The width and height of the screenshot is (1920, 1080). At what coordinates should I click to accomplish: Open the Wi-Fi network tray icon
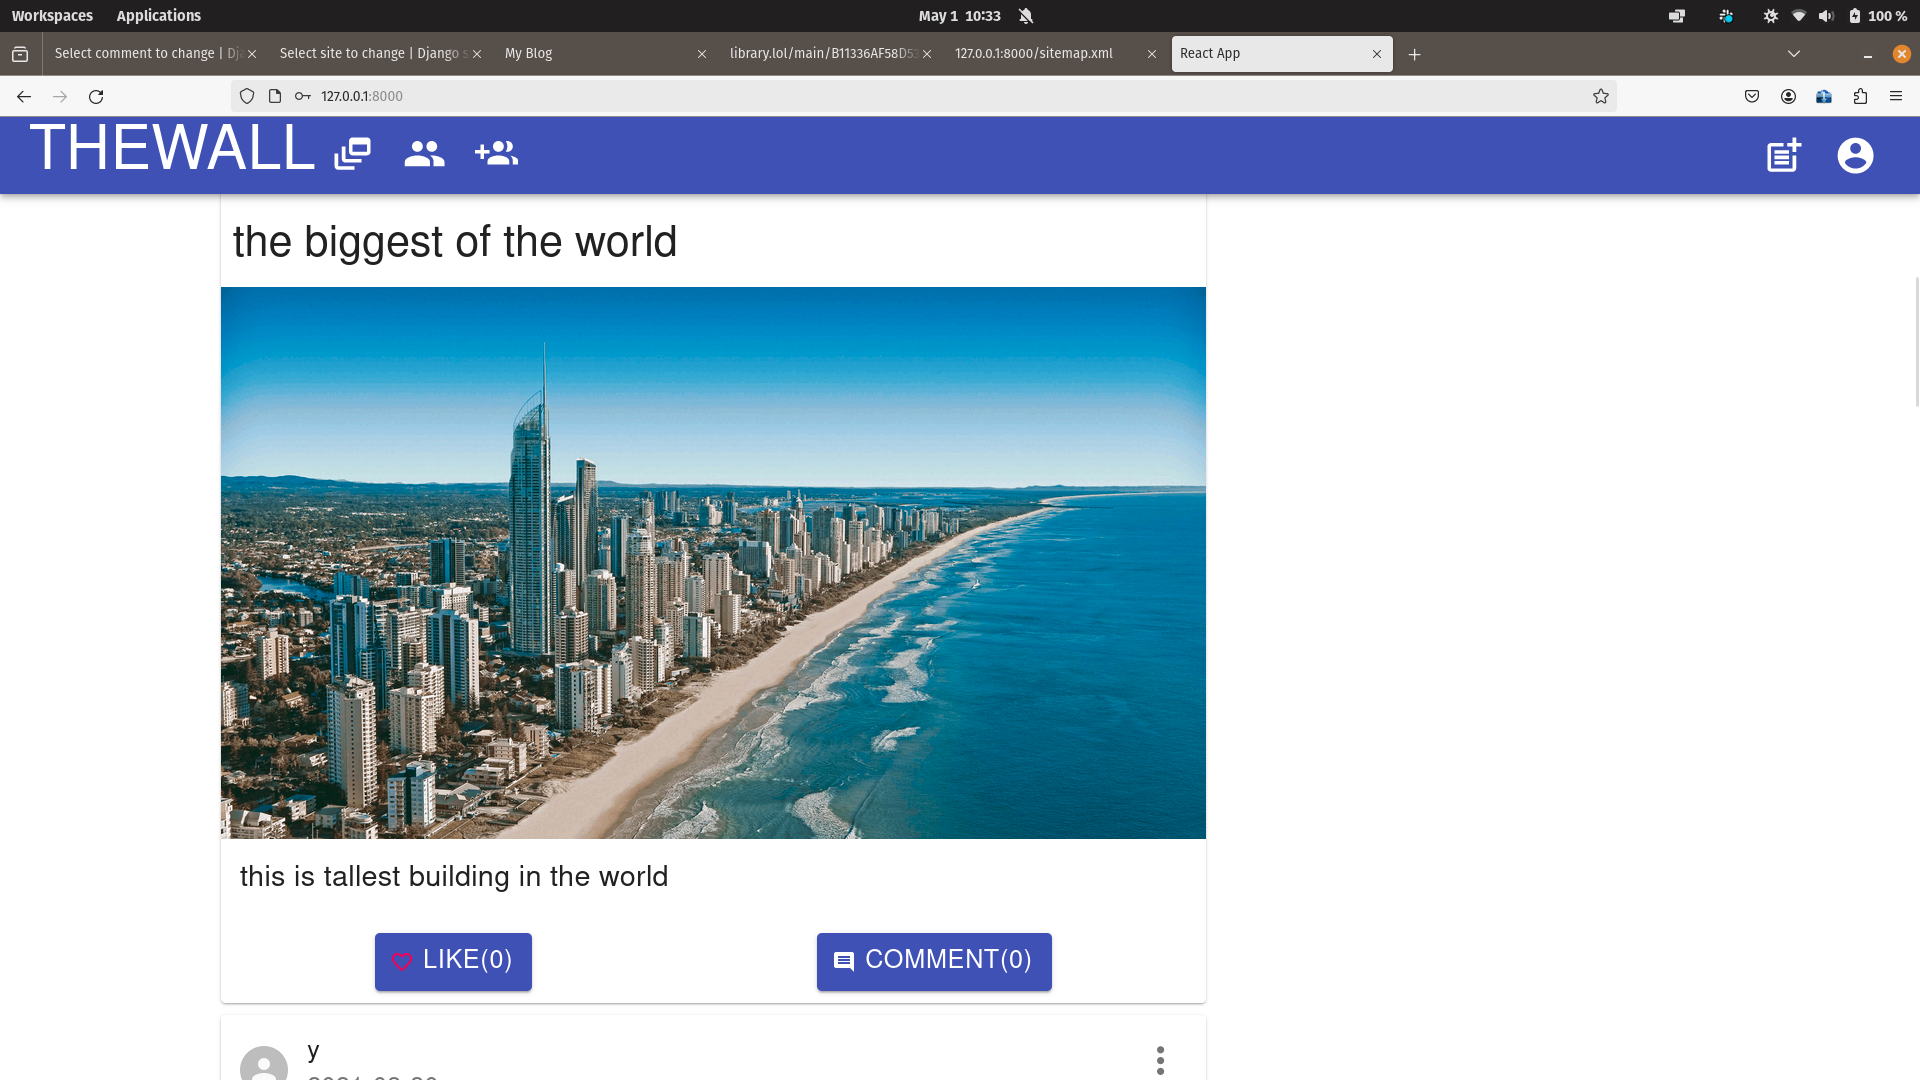pos(1798,16)
